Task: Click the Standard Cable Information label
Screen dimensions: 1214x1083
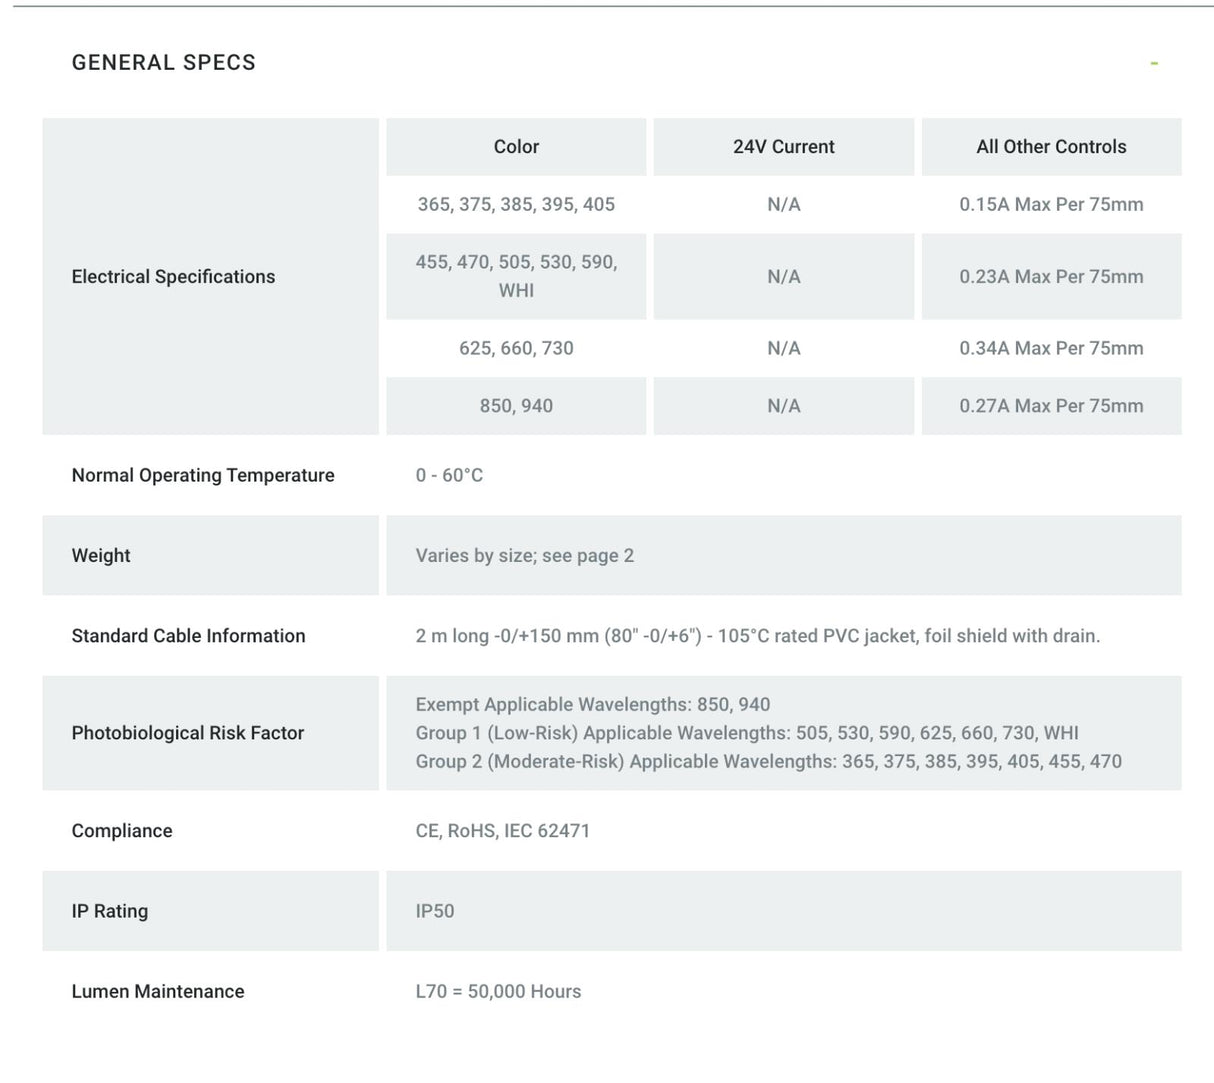Action: click(188, 636)
